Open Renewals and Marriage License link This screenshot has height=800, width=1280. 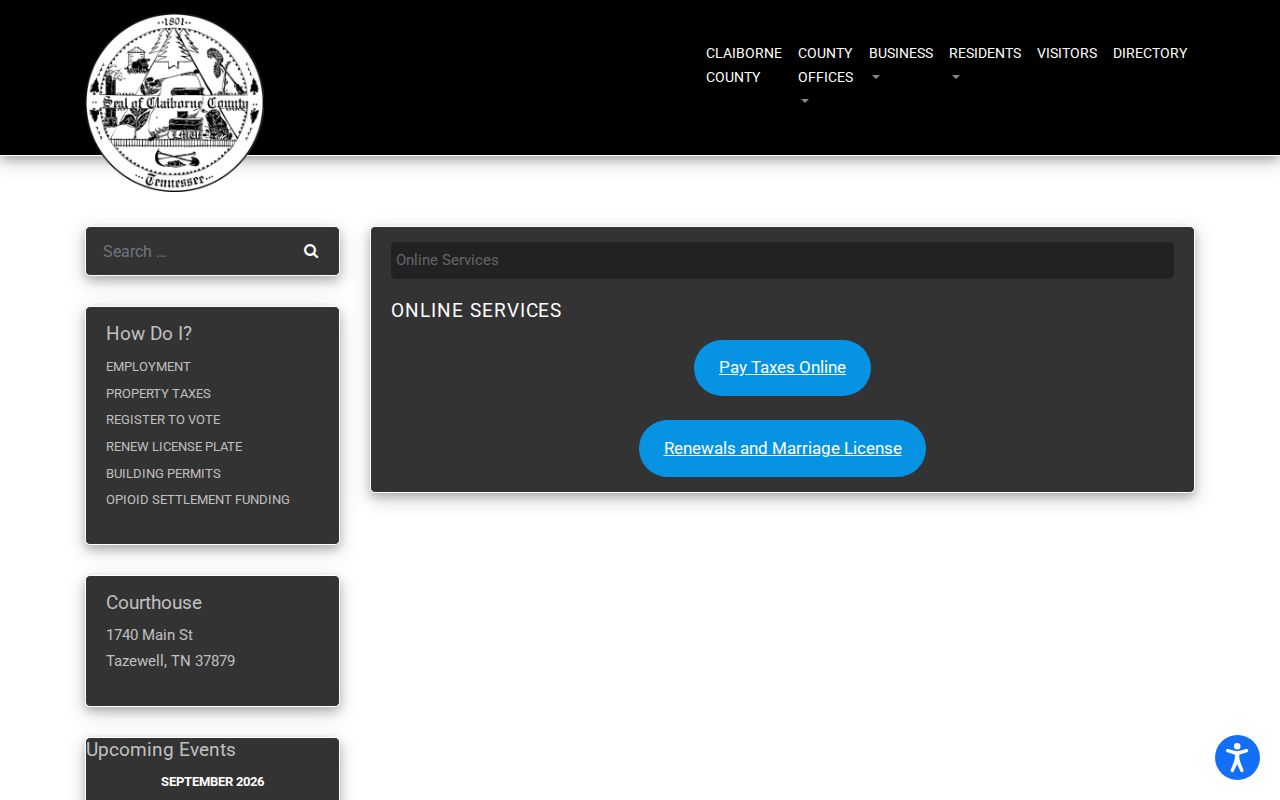782,449
